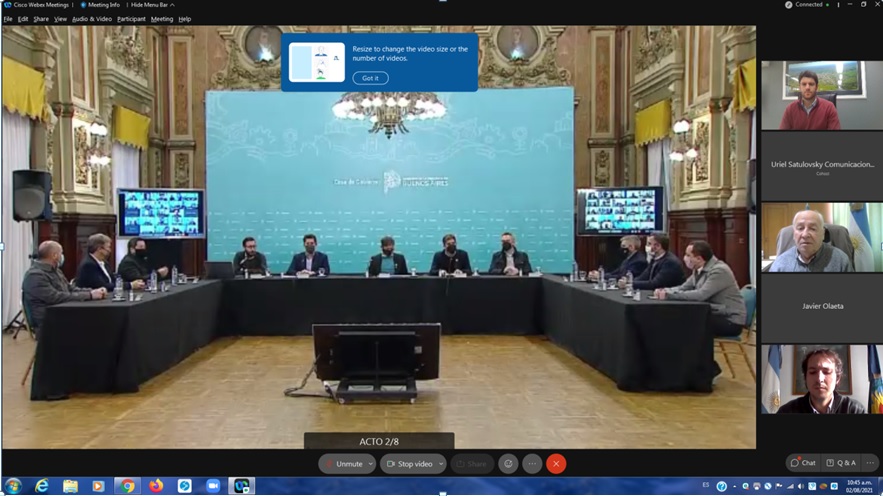Viewport: 883px width, 496px height.
Task: Open File Explorer folder in the taskbar
Action: tap(70, 486)
